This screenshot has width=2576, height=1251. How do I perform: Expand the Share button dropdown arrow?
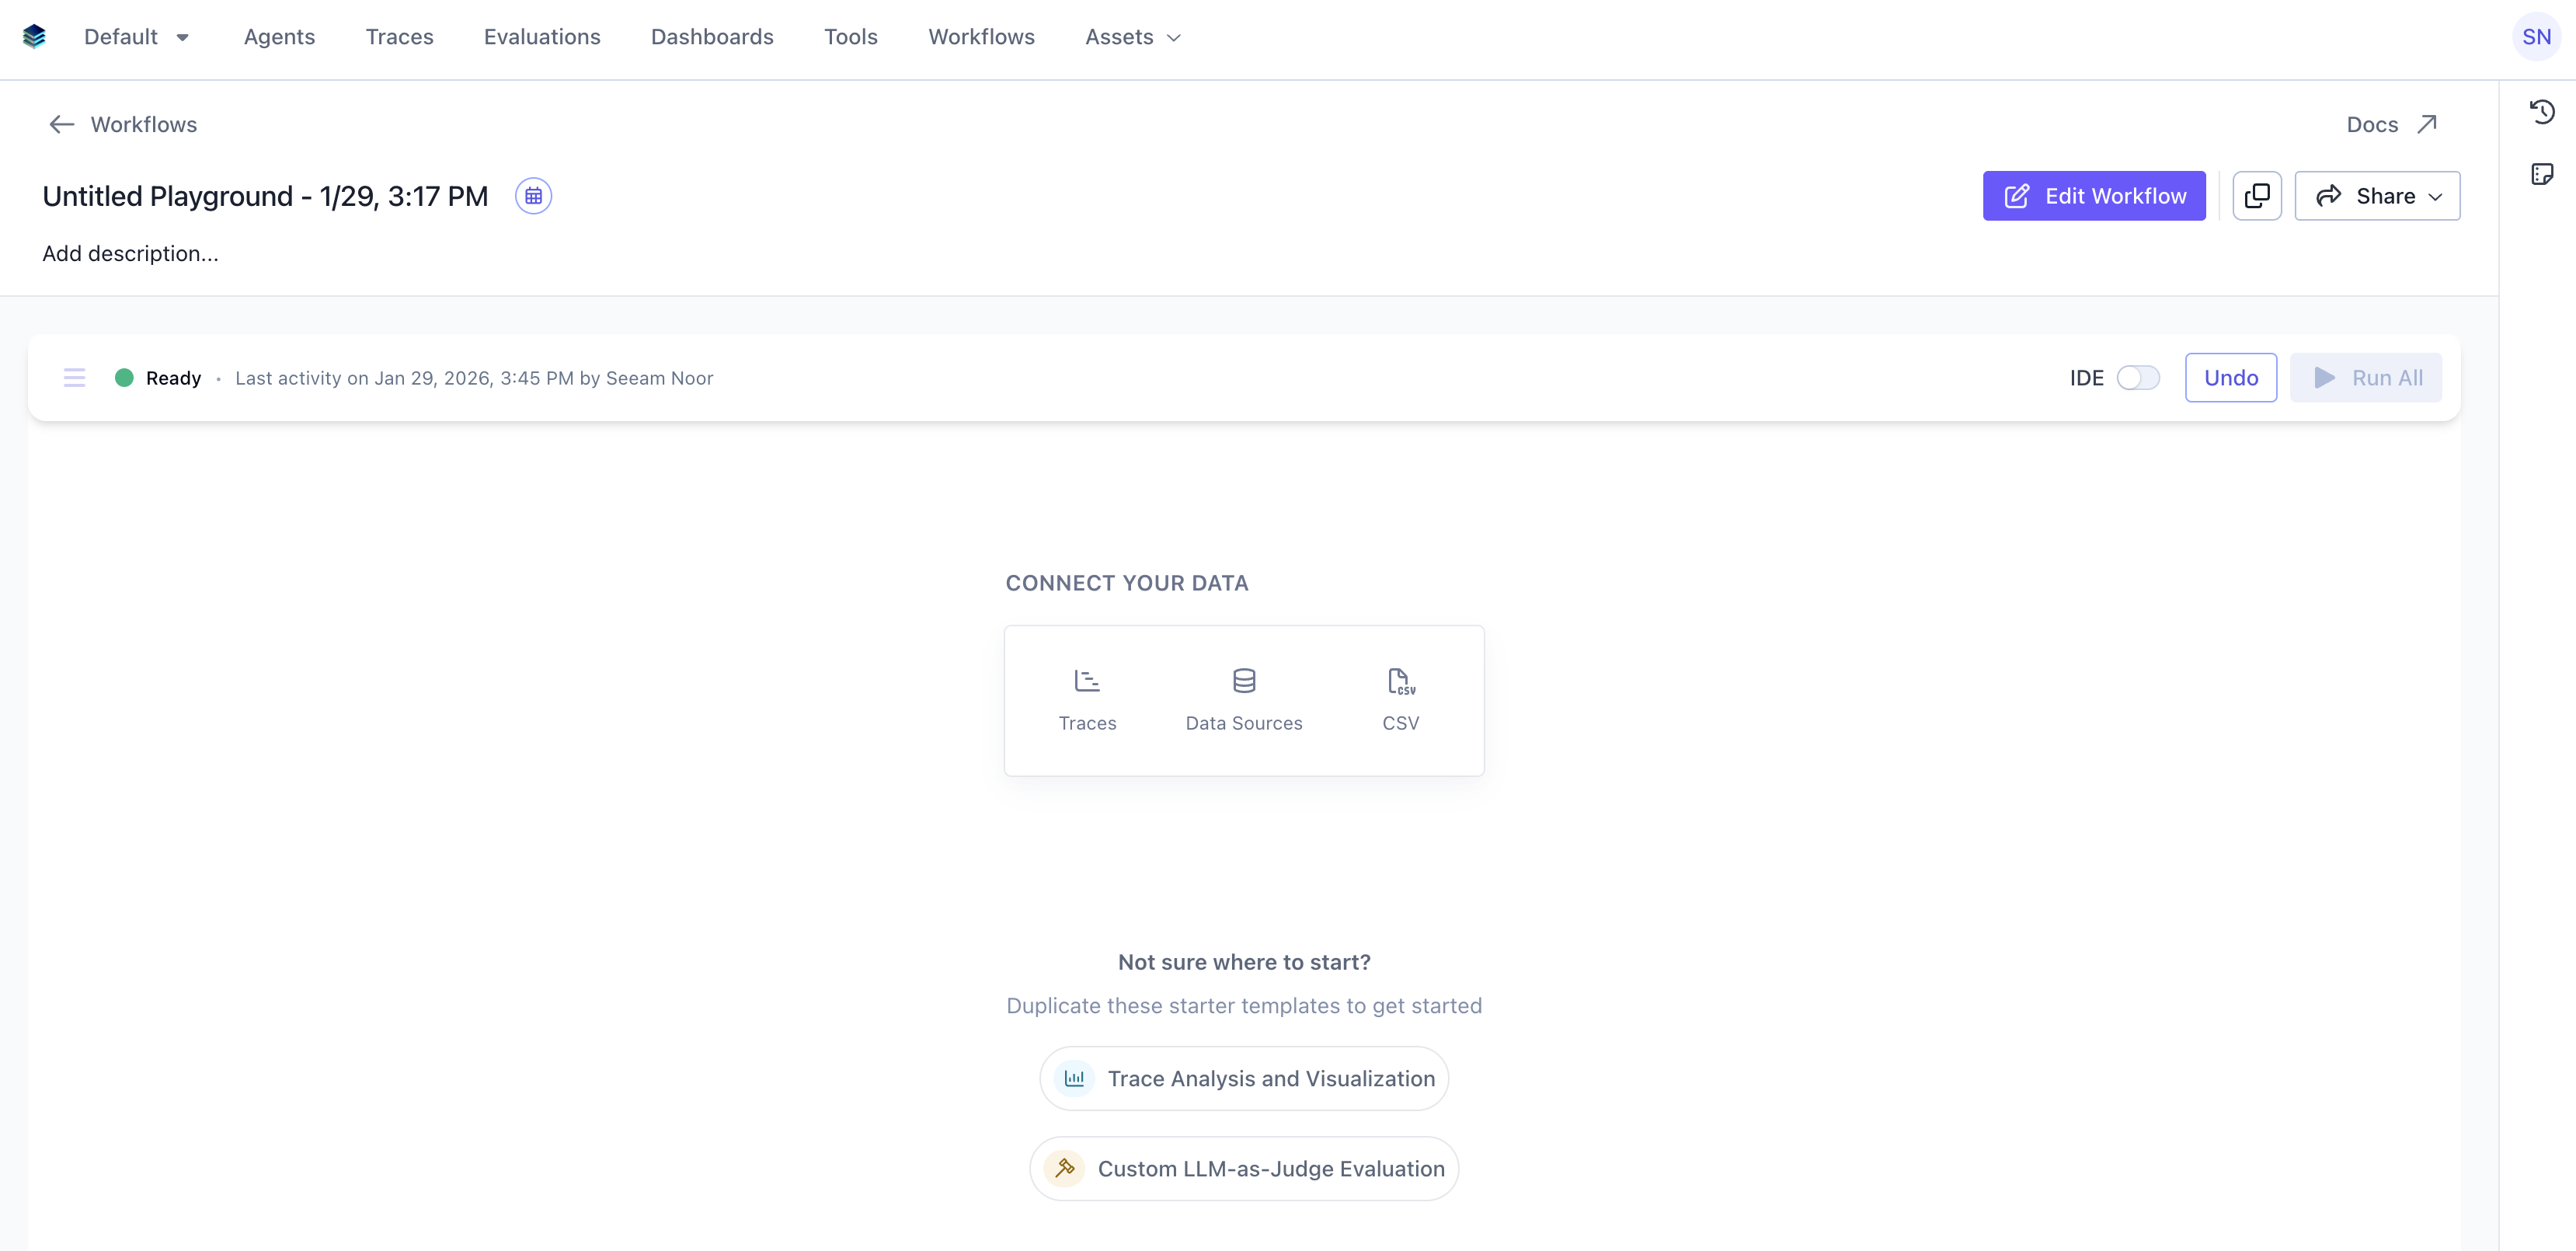click(x=2434, y=195)
